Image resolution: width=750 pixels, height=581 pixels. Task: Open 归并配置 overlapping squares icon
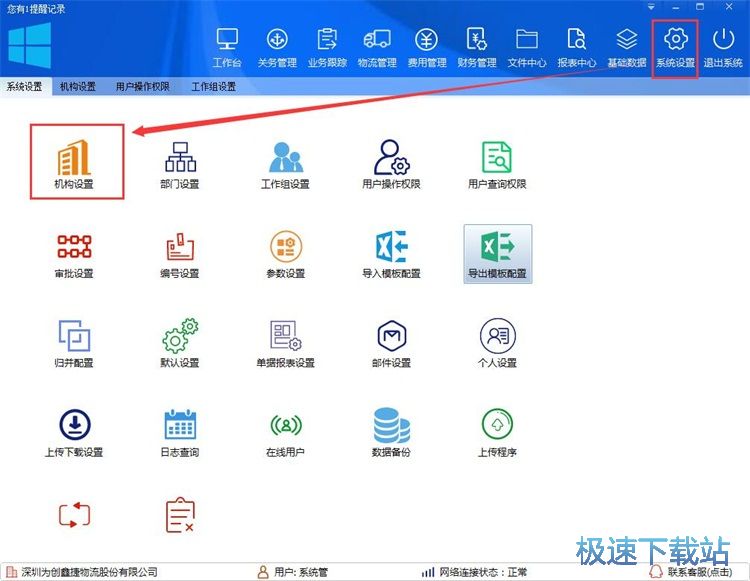click(x=74, y=343)
